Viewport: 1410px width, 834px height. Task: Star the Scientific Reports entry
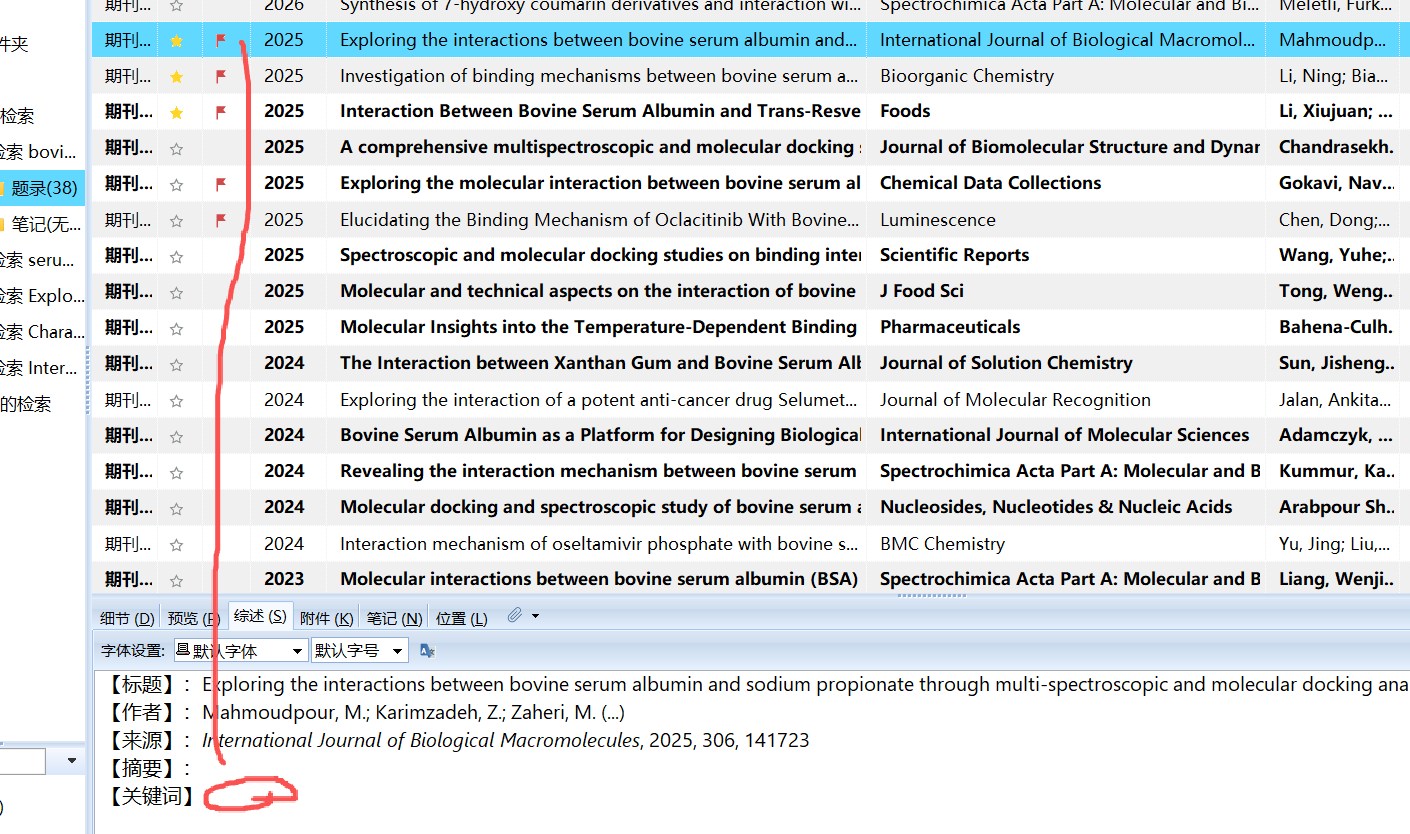click(177, 256)
